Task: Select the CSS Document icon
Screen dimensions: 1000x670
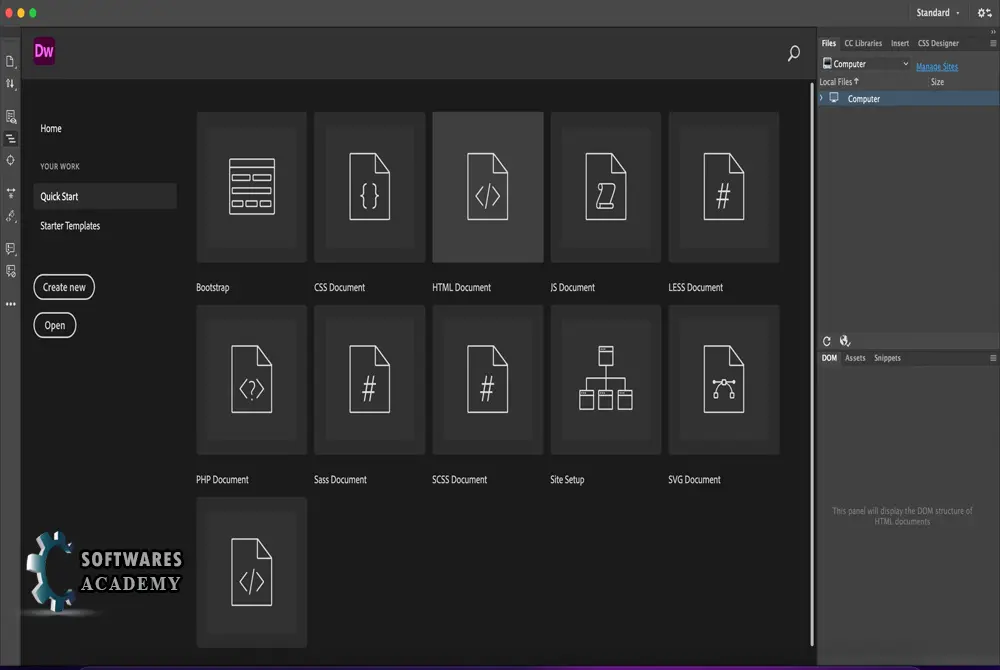Action: [x=369, y=187]
